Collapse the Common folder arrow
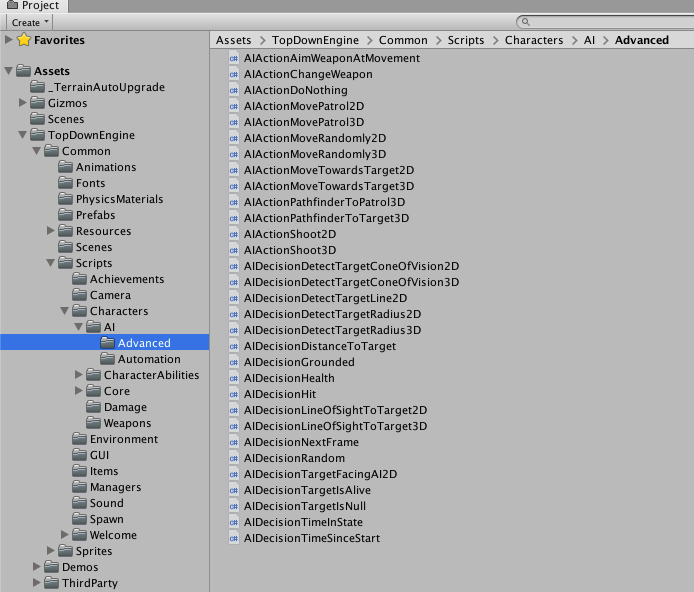Viewport: 694px width, 592px height. 37,151
